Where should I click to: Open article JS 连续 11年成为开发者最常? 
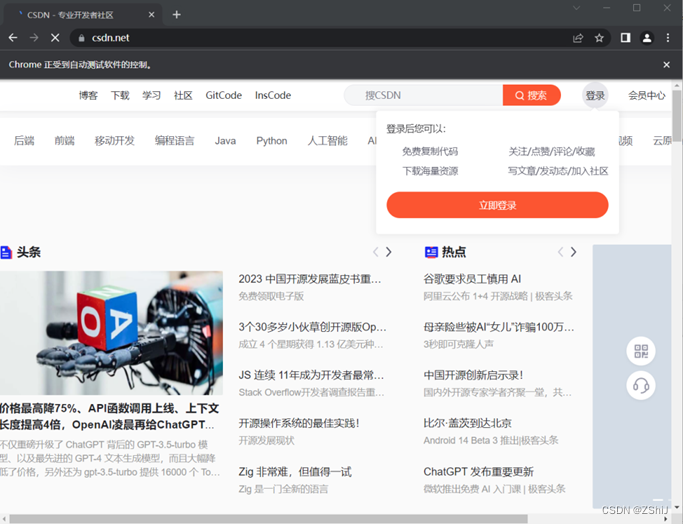[311, 375]
